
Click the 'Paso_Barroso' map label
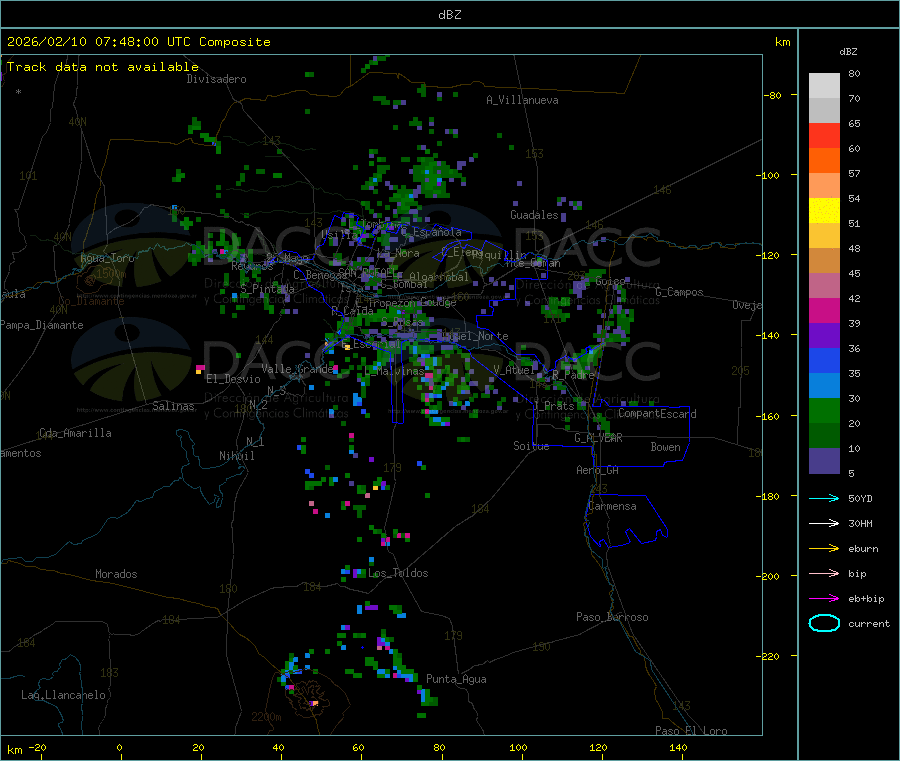[612, 617]
